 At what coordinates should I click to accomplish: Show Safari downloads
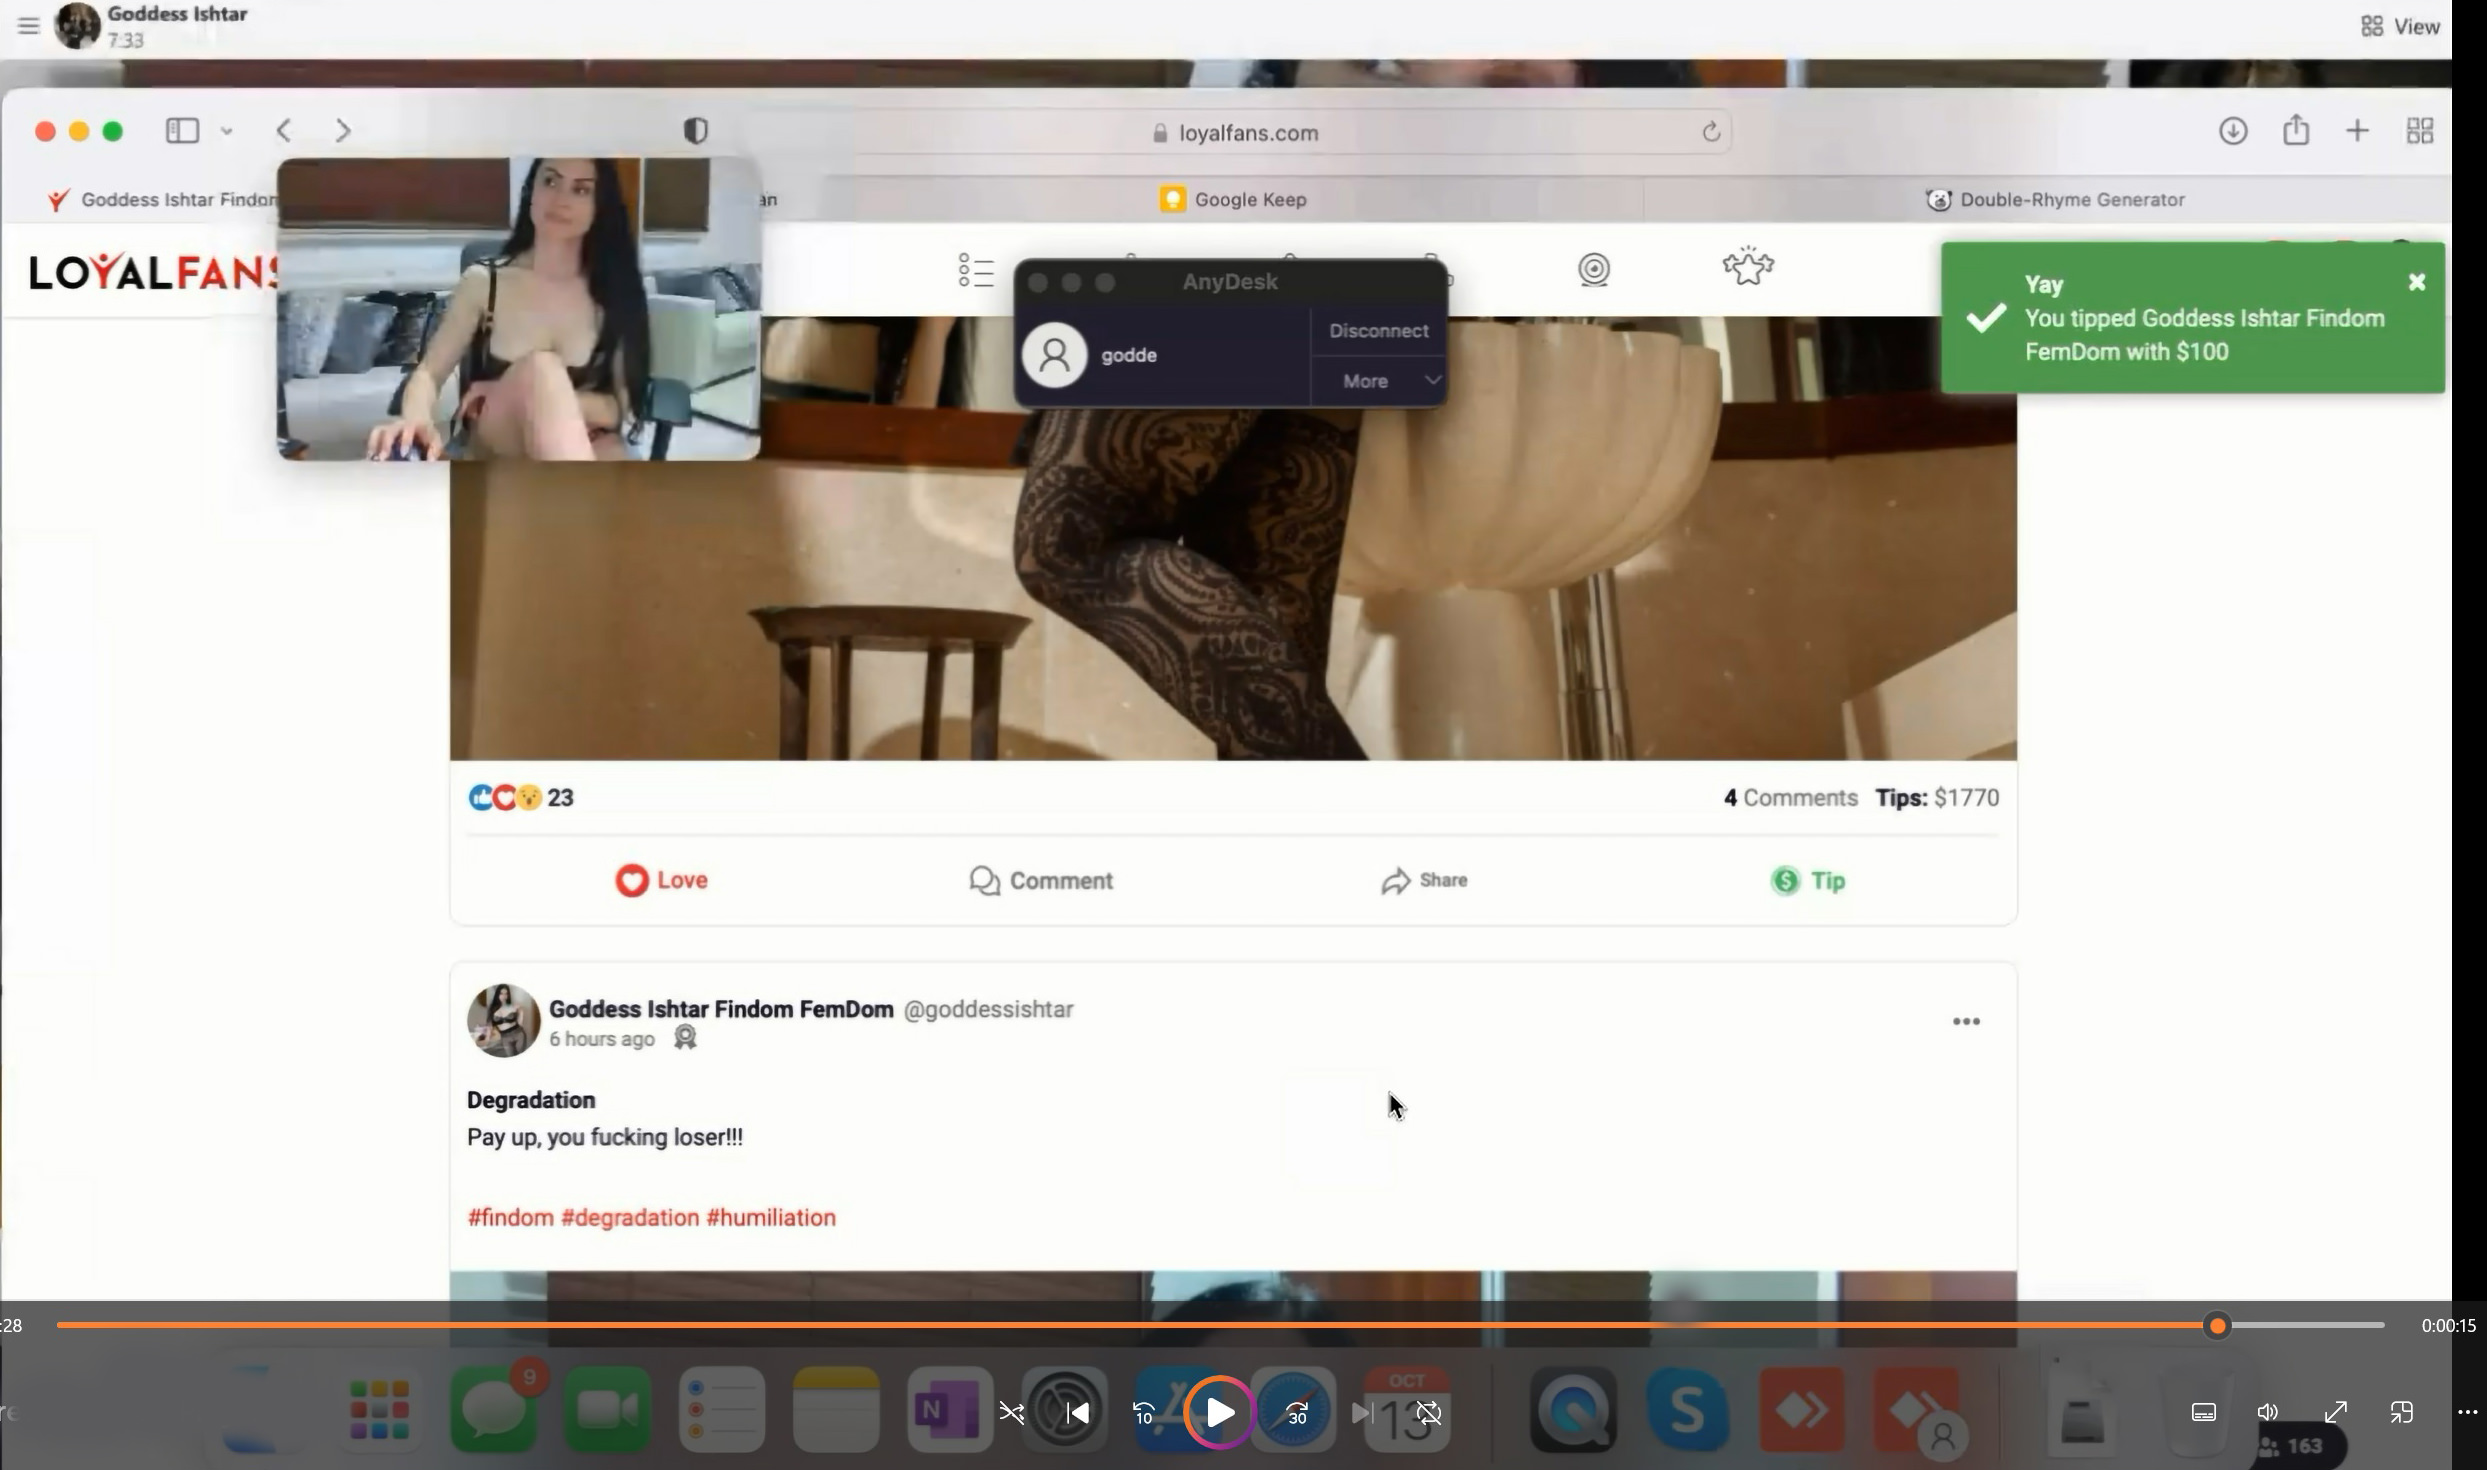[2233, 131]
